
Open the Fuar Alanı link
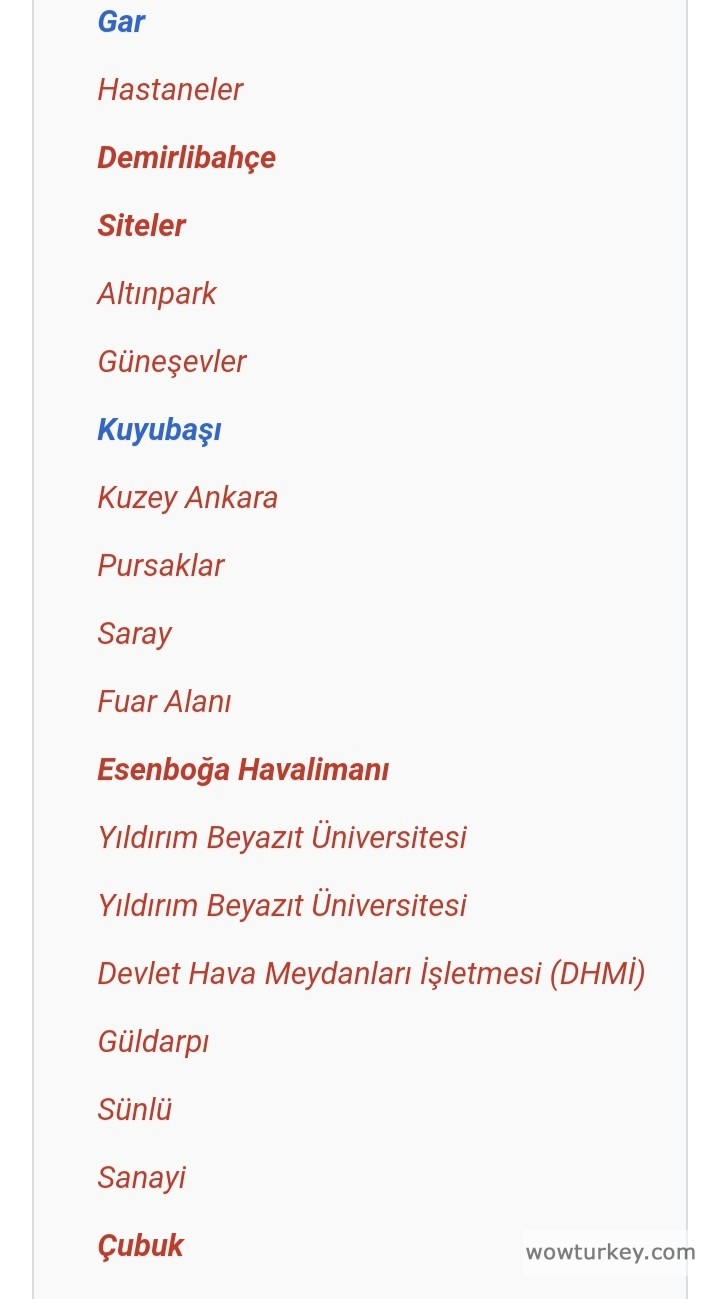click(x=164, y=702)
